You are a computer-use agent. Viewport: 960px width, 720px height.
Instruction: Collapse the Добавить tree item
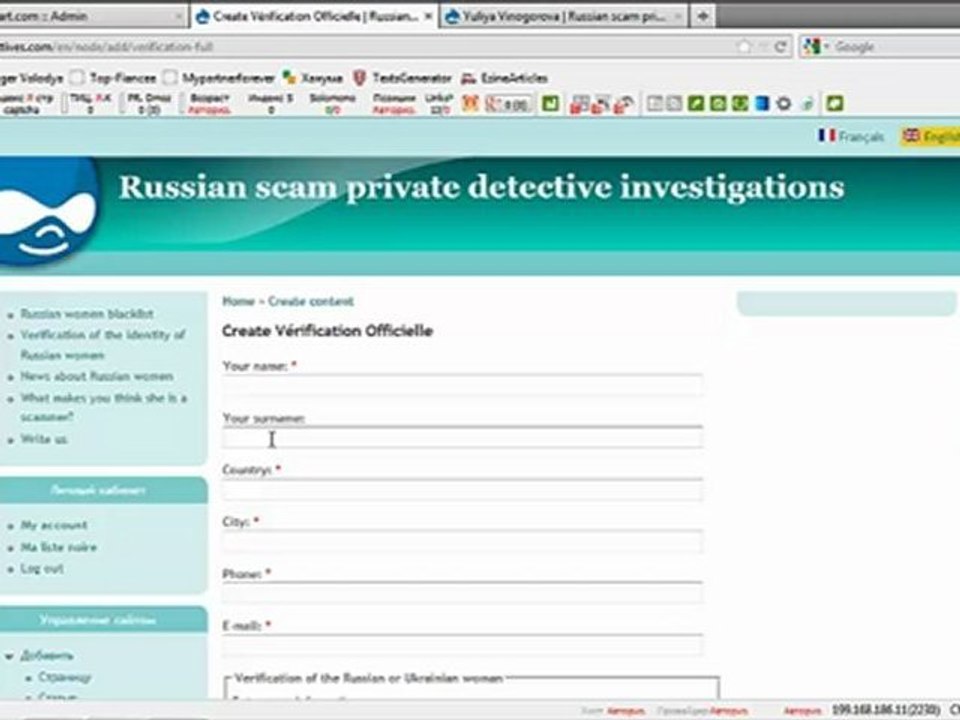pos(9,656)
